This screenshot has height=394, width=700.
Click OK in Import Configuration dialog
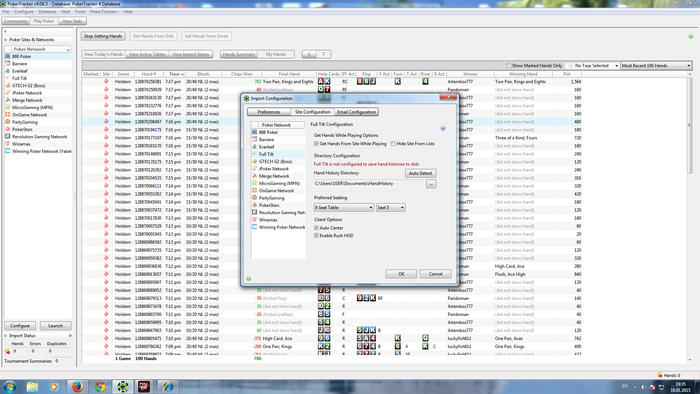coord(401,274)
